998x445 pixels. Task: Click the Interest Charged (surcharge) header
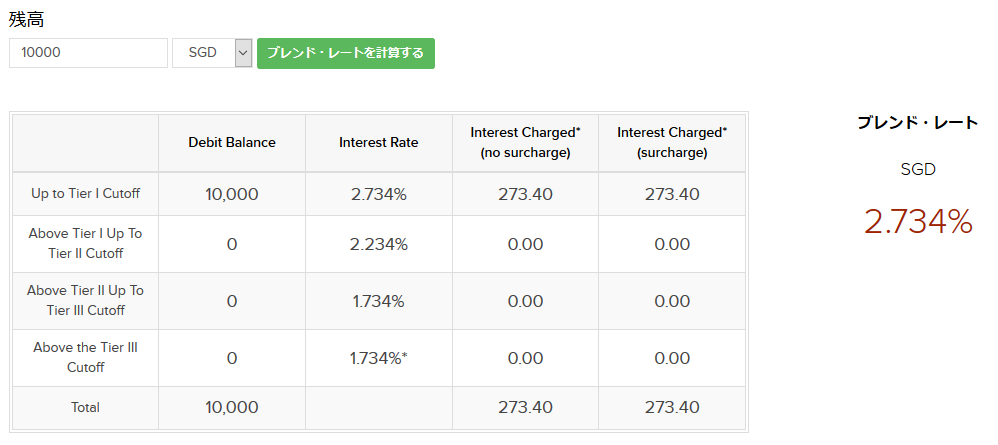tap(672, 143)
